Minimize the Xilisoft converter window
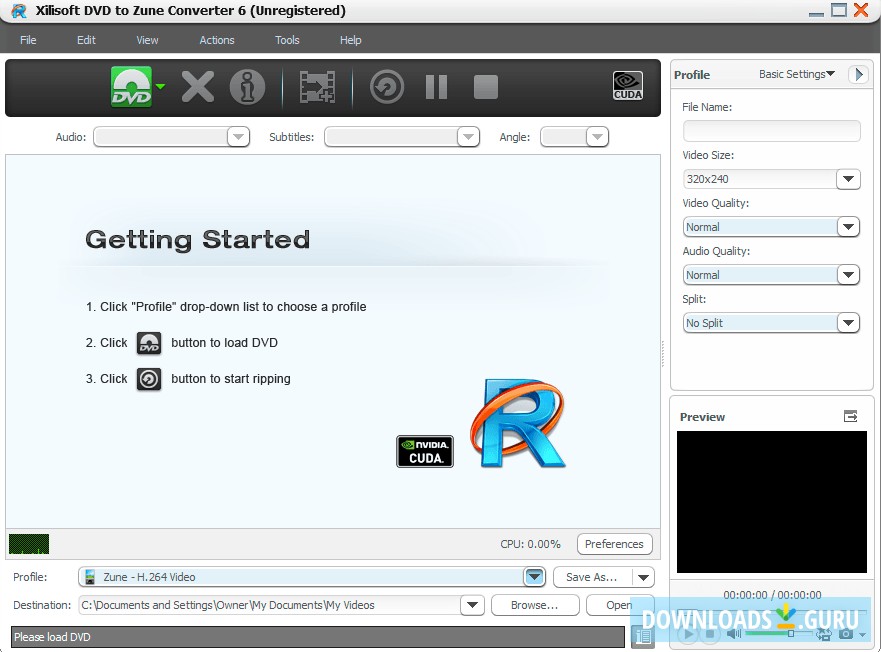881x652 pixels. coord(816,12)
